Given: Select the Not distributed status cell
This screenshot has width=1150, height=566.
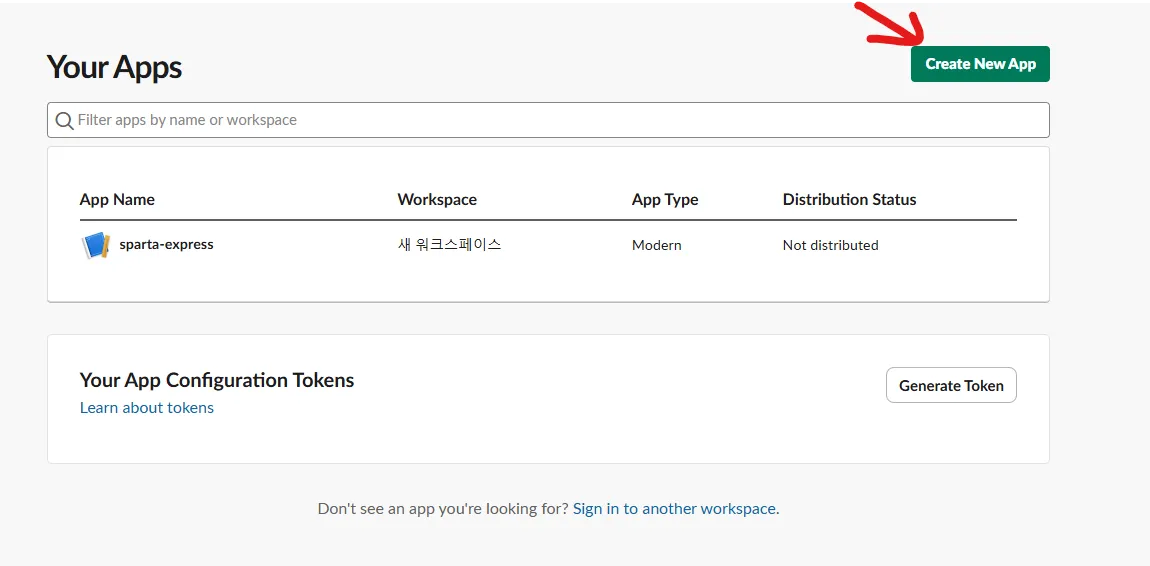Looking at the screenshot, I should [x=830, y=246].
